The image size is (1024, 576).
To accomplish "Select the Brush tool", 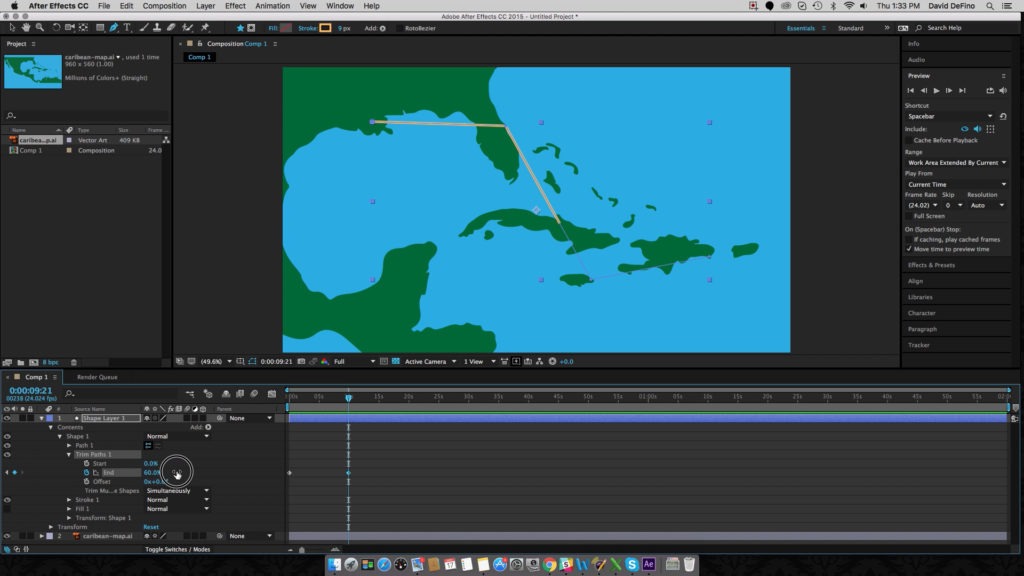I will (144, 27).
